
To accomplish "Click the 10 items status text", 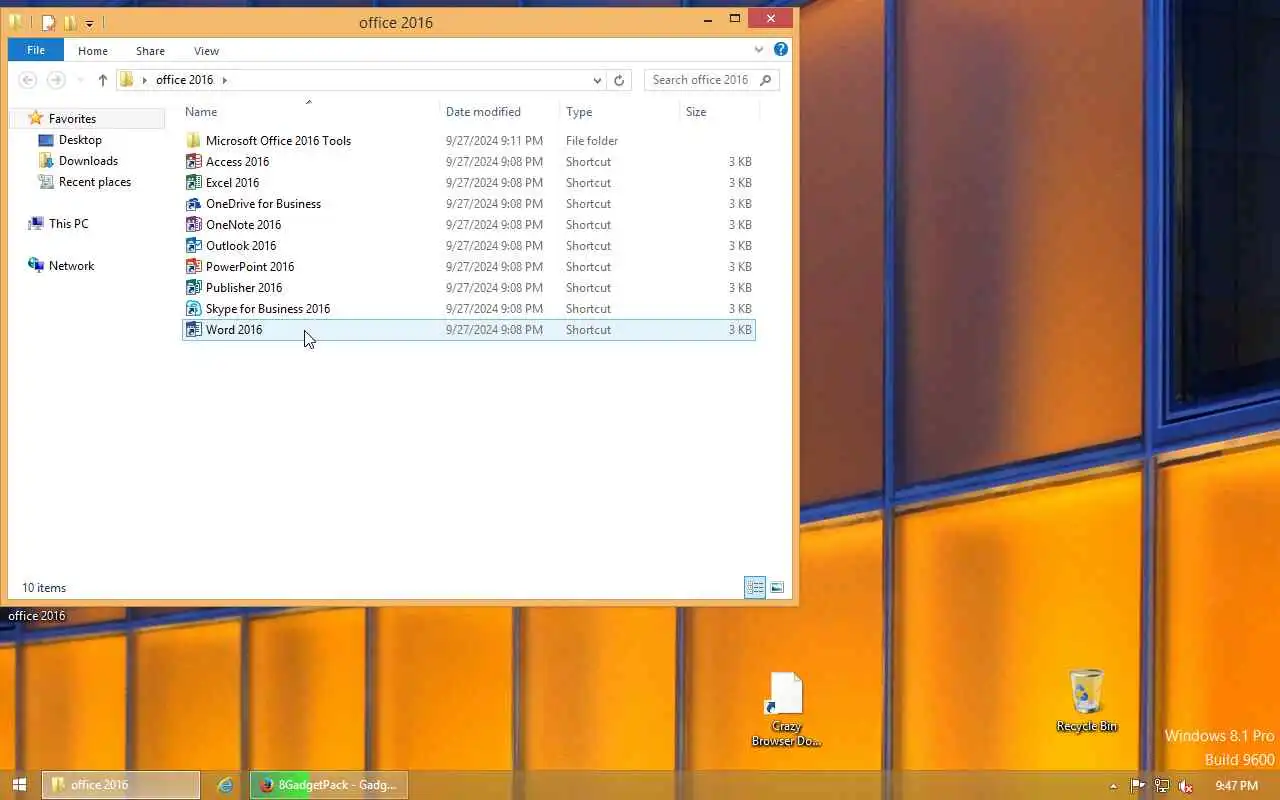I will click(x=44, y=588).
